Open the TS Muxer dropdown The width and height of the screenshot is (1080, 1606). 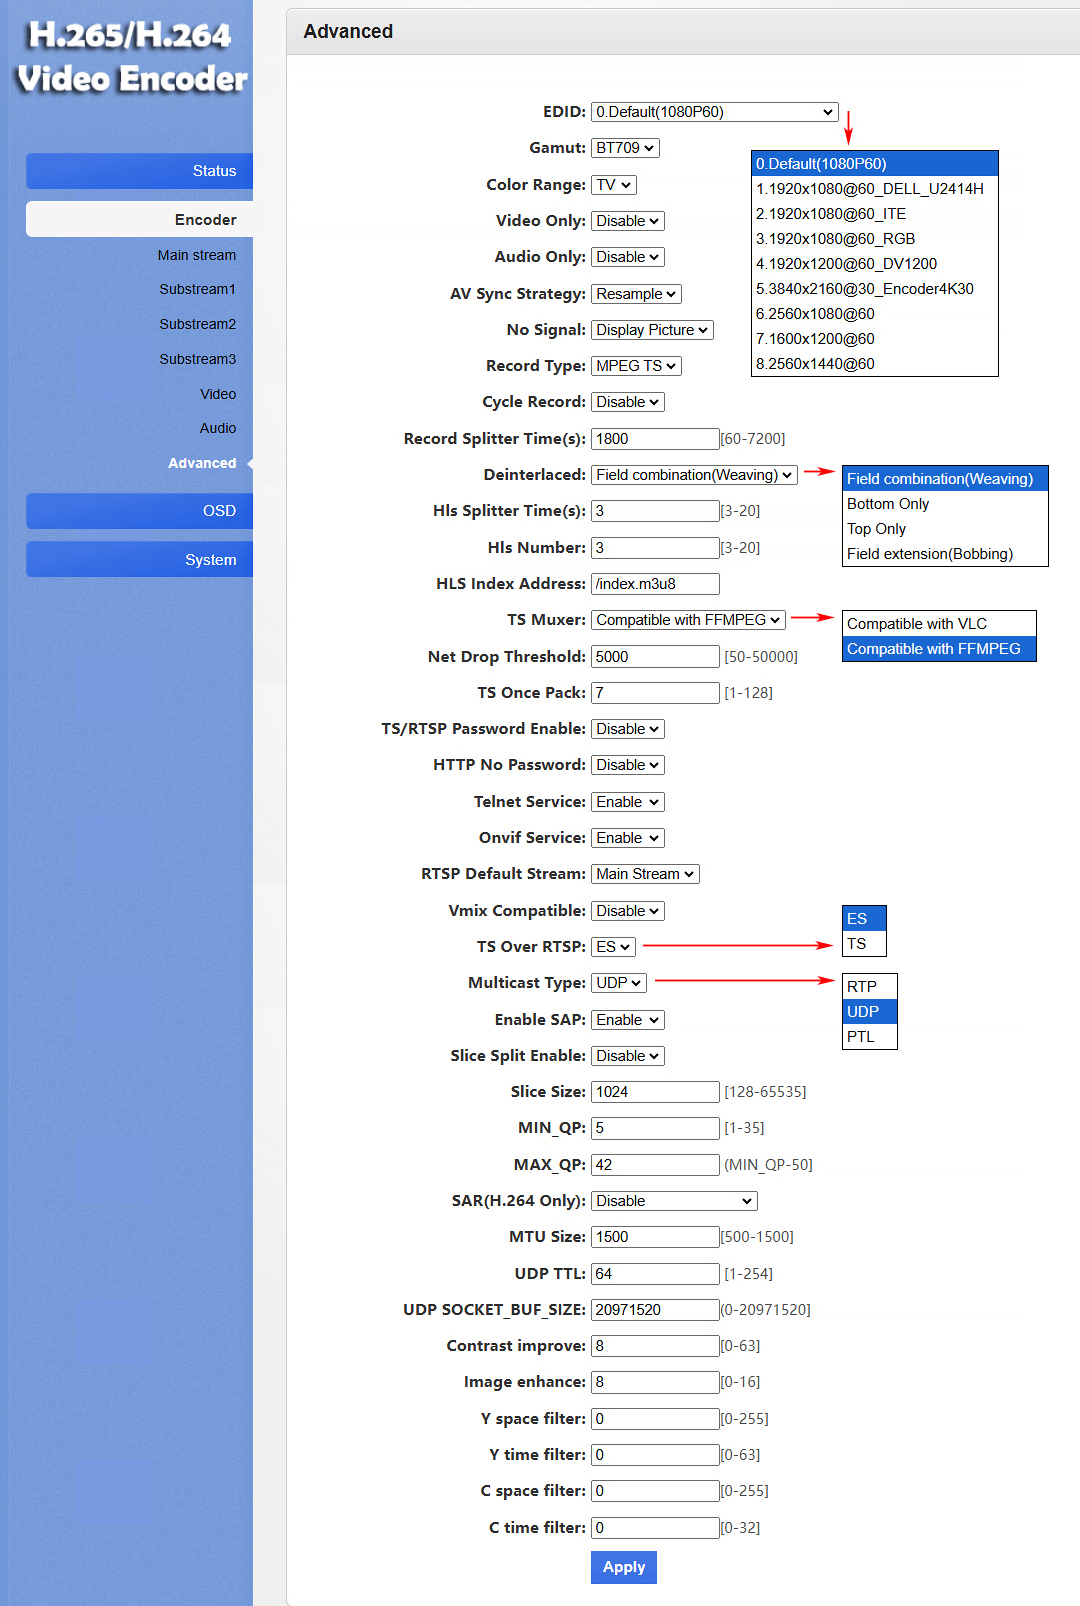pos(688,620)
